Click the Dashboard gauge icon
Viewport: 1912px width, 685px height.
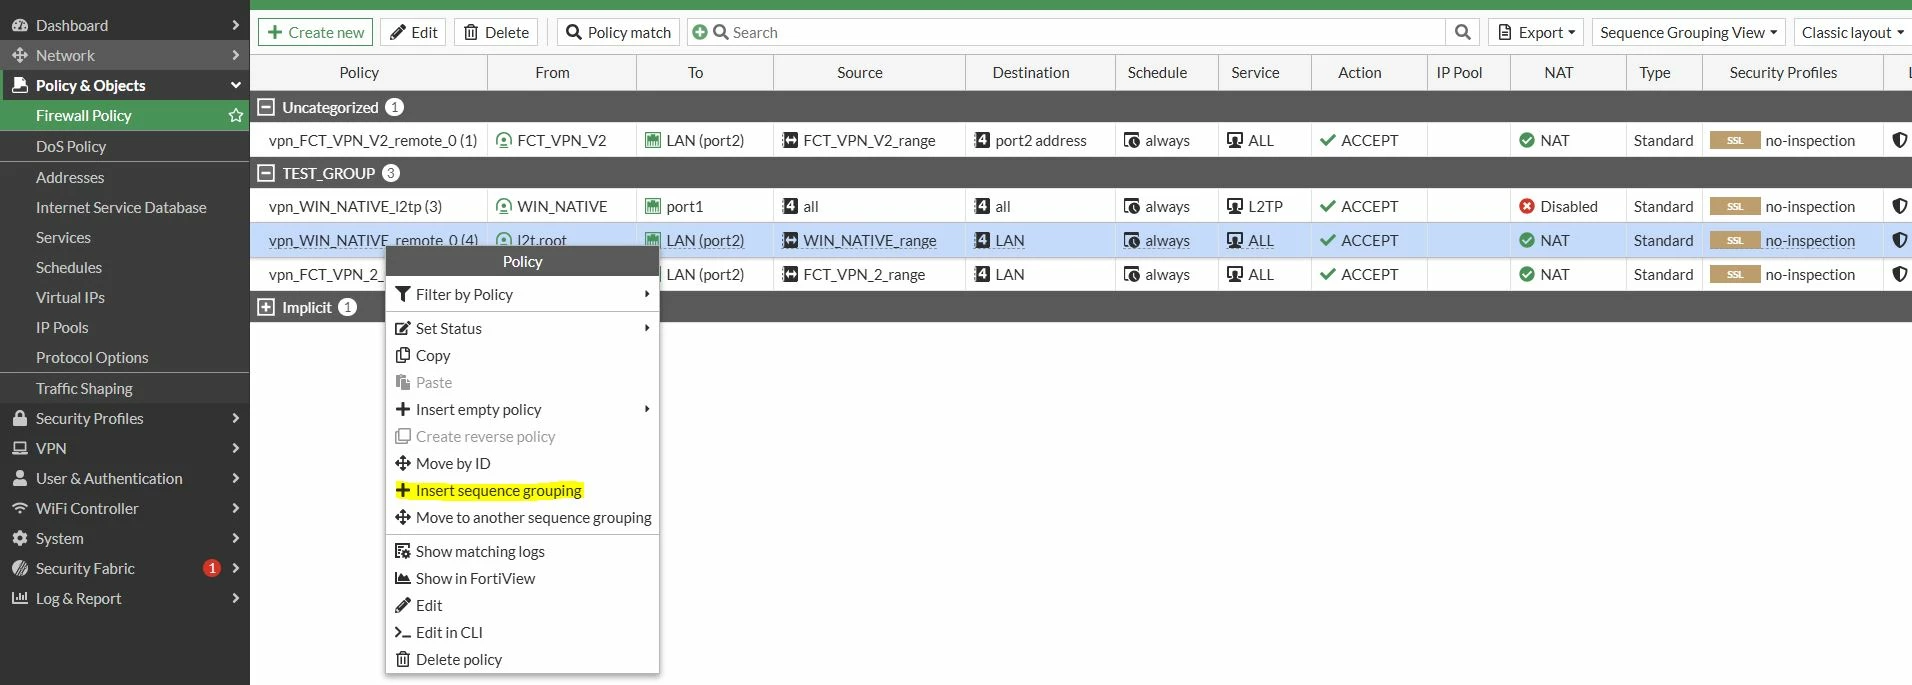[20, 25]
